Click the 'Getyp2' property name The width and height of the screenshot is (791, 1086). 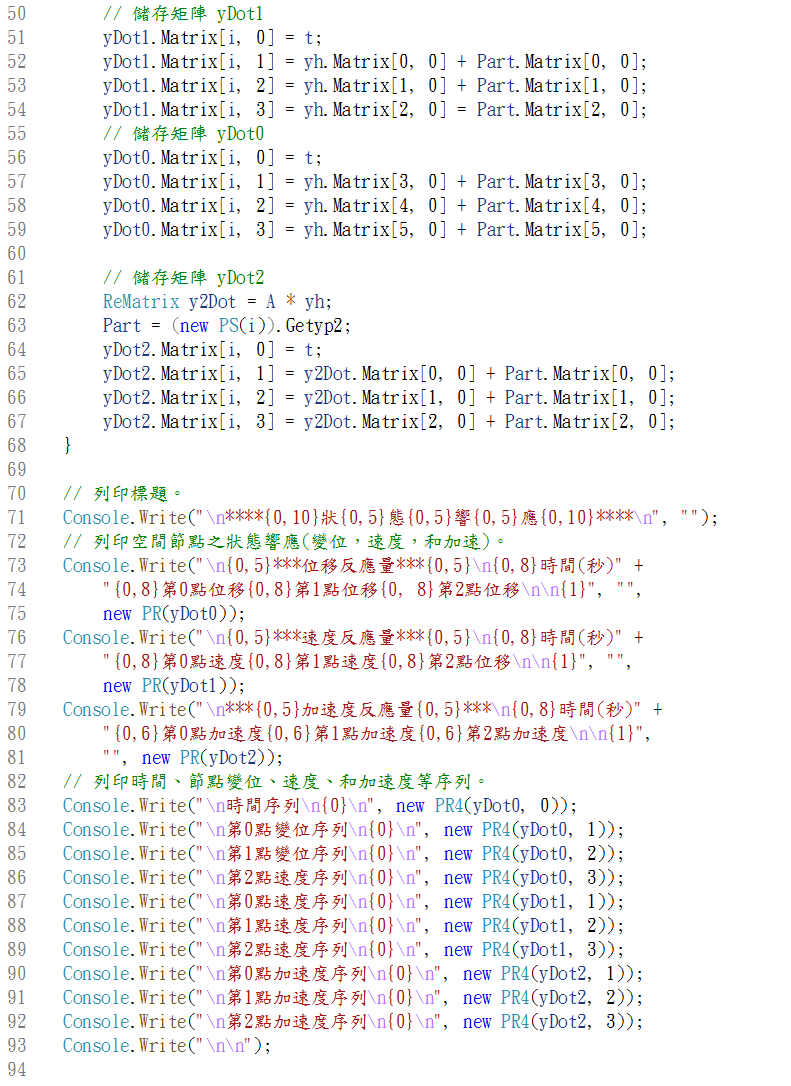tap(314, 326)
